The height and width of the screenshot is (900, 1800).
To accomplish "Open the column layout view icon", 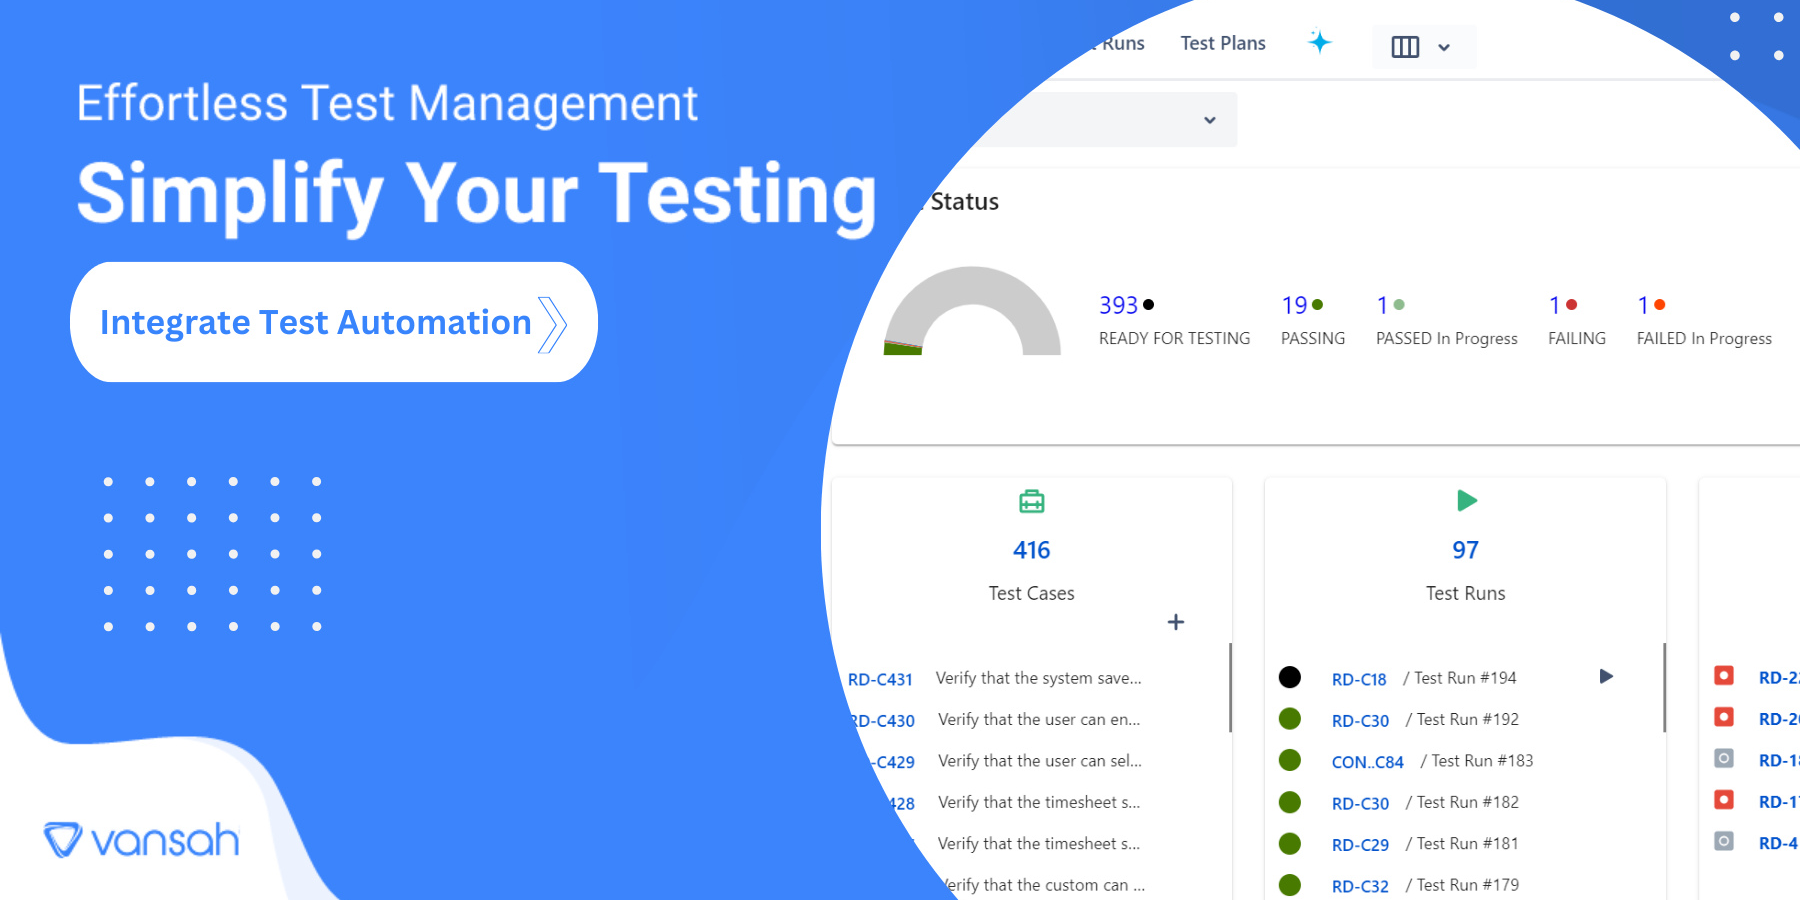I will pyautogui.click(x=1404, y=46).
